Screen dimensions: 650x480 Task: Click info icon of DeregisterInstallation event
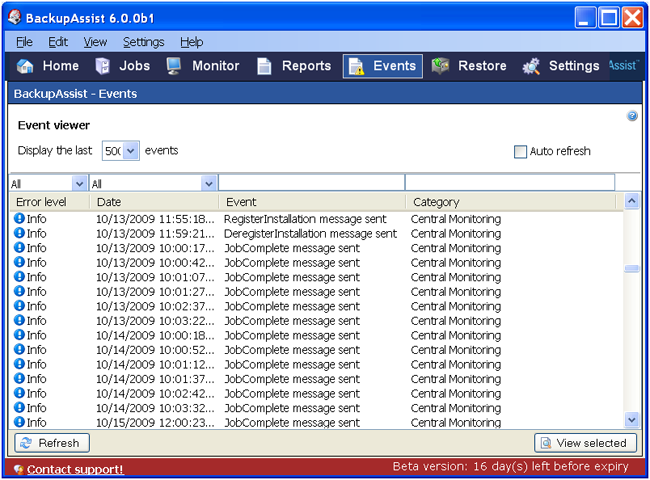19,233
